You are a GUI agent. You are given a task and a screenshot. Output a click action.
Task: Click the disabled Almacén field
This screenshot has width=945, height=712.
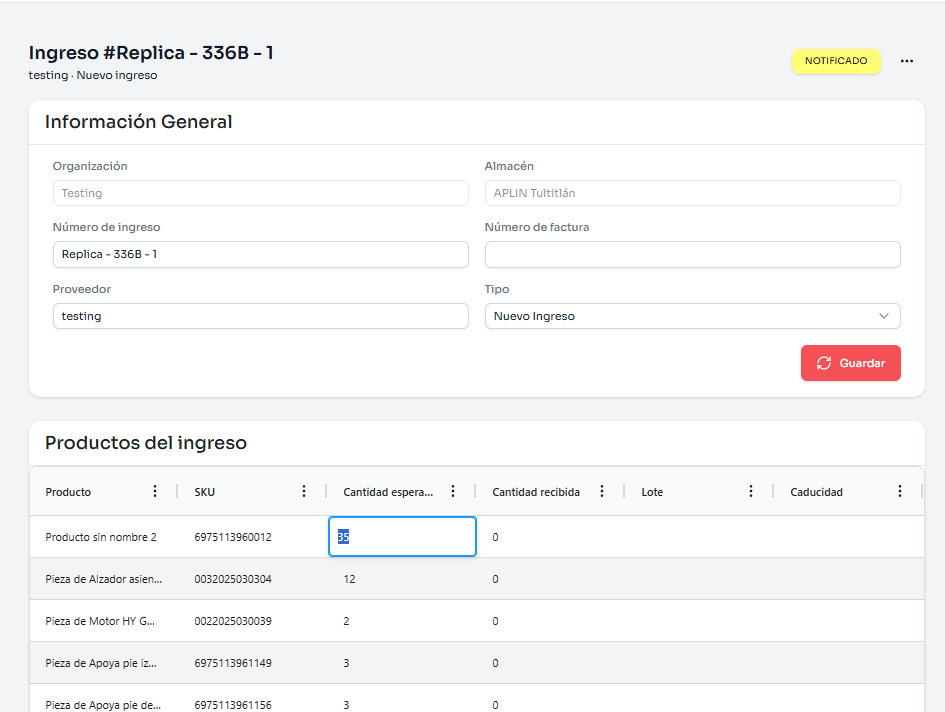(x=692, y=193)
